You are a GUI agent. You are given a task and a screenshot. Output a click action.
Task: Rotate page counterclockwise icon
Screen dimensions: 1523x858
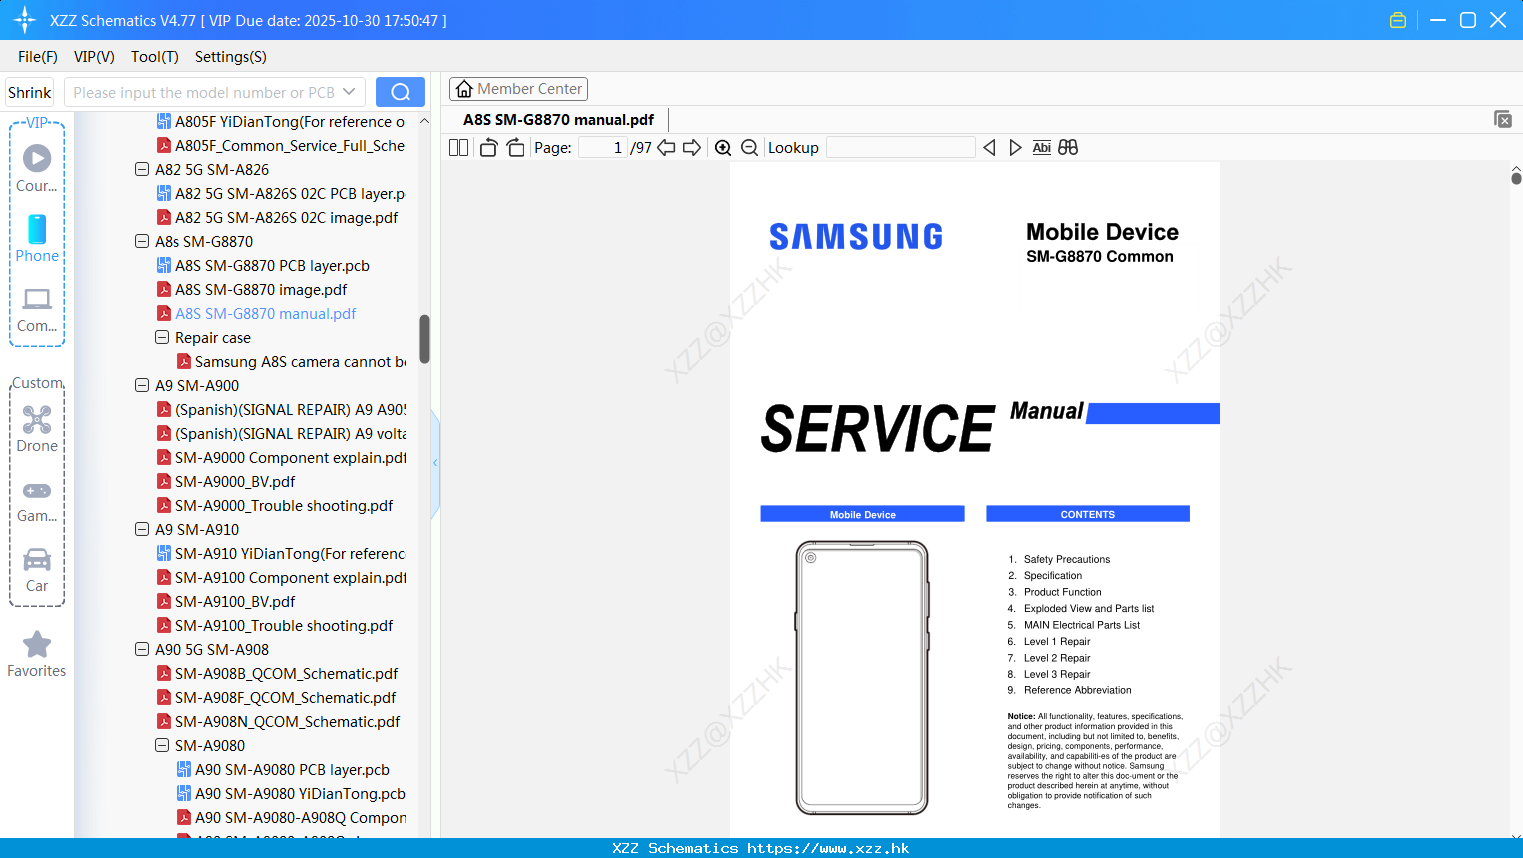(488, 148)
